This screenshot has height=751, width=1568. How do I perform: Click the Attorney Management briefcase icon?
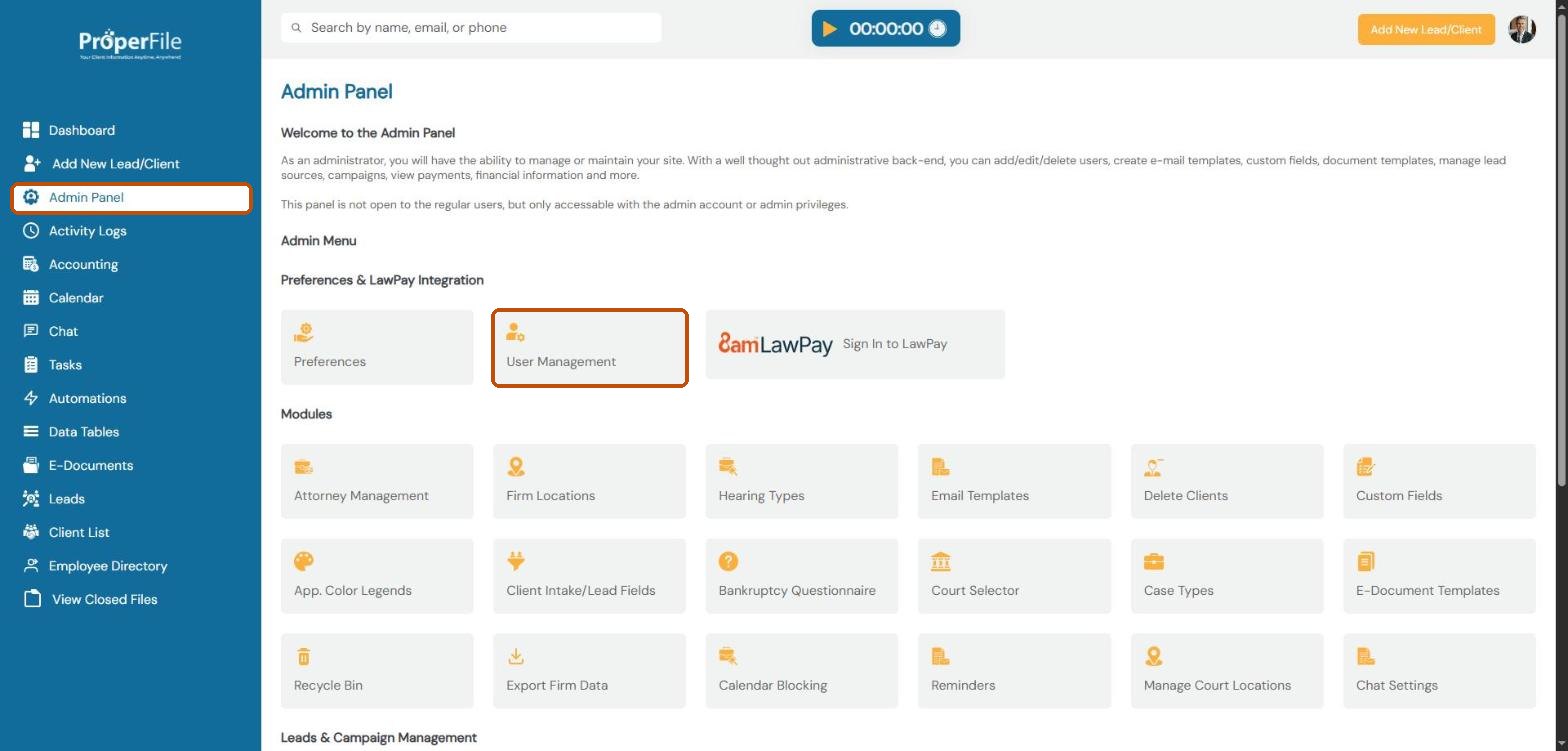click(304, 467)
